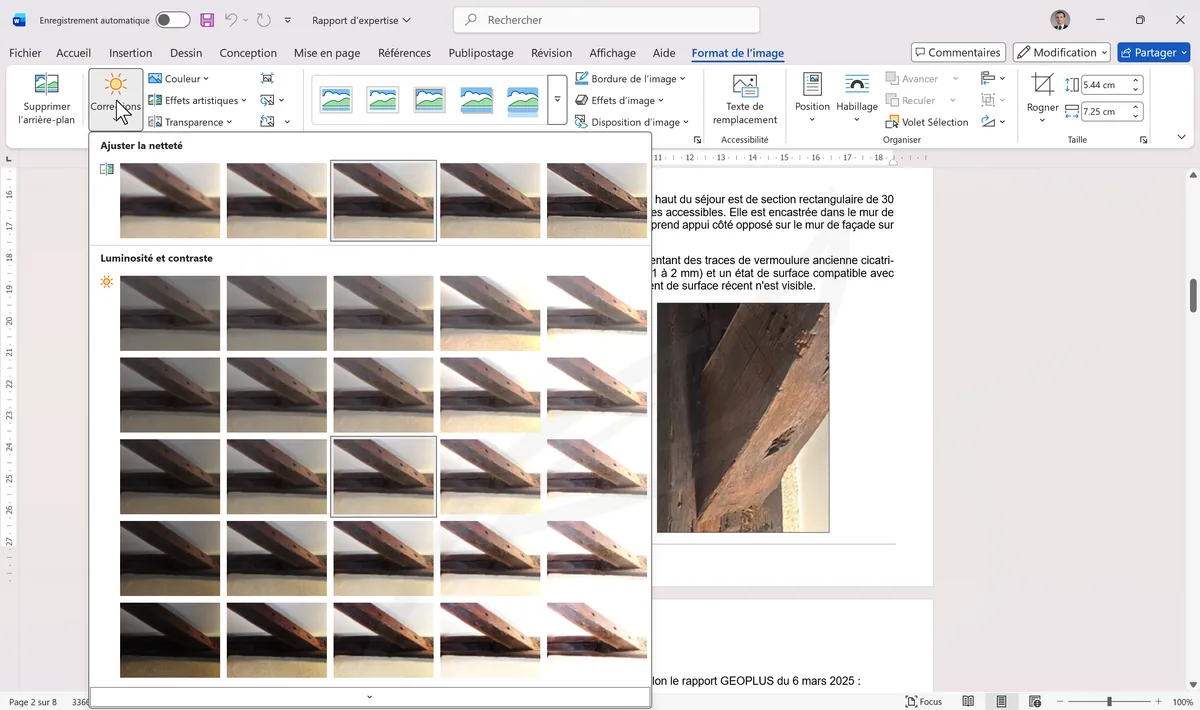Switch to read mode view
Image resolution: width=1200 pixels, height=710 pixels.
click(968, 701)
